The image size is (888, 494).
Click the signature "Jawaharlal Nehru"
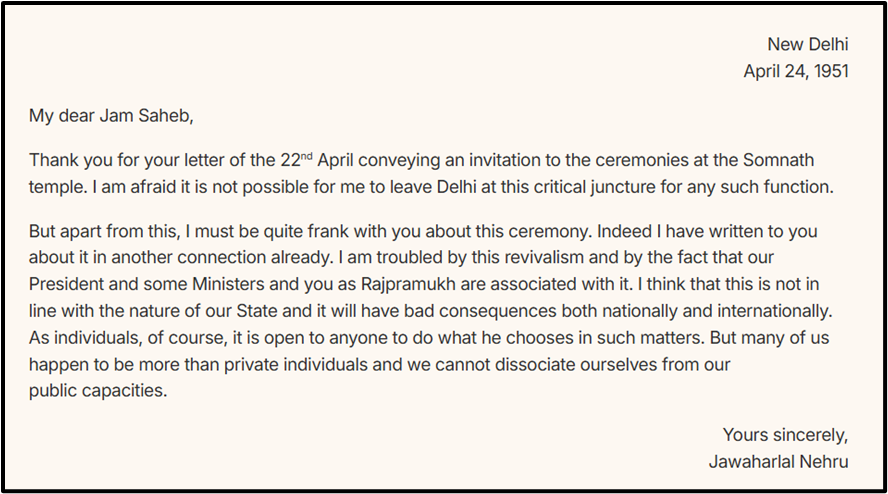click(x=778, y=461)
